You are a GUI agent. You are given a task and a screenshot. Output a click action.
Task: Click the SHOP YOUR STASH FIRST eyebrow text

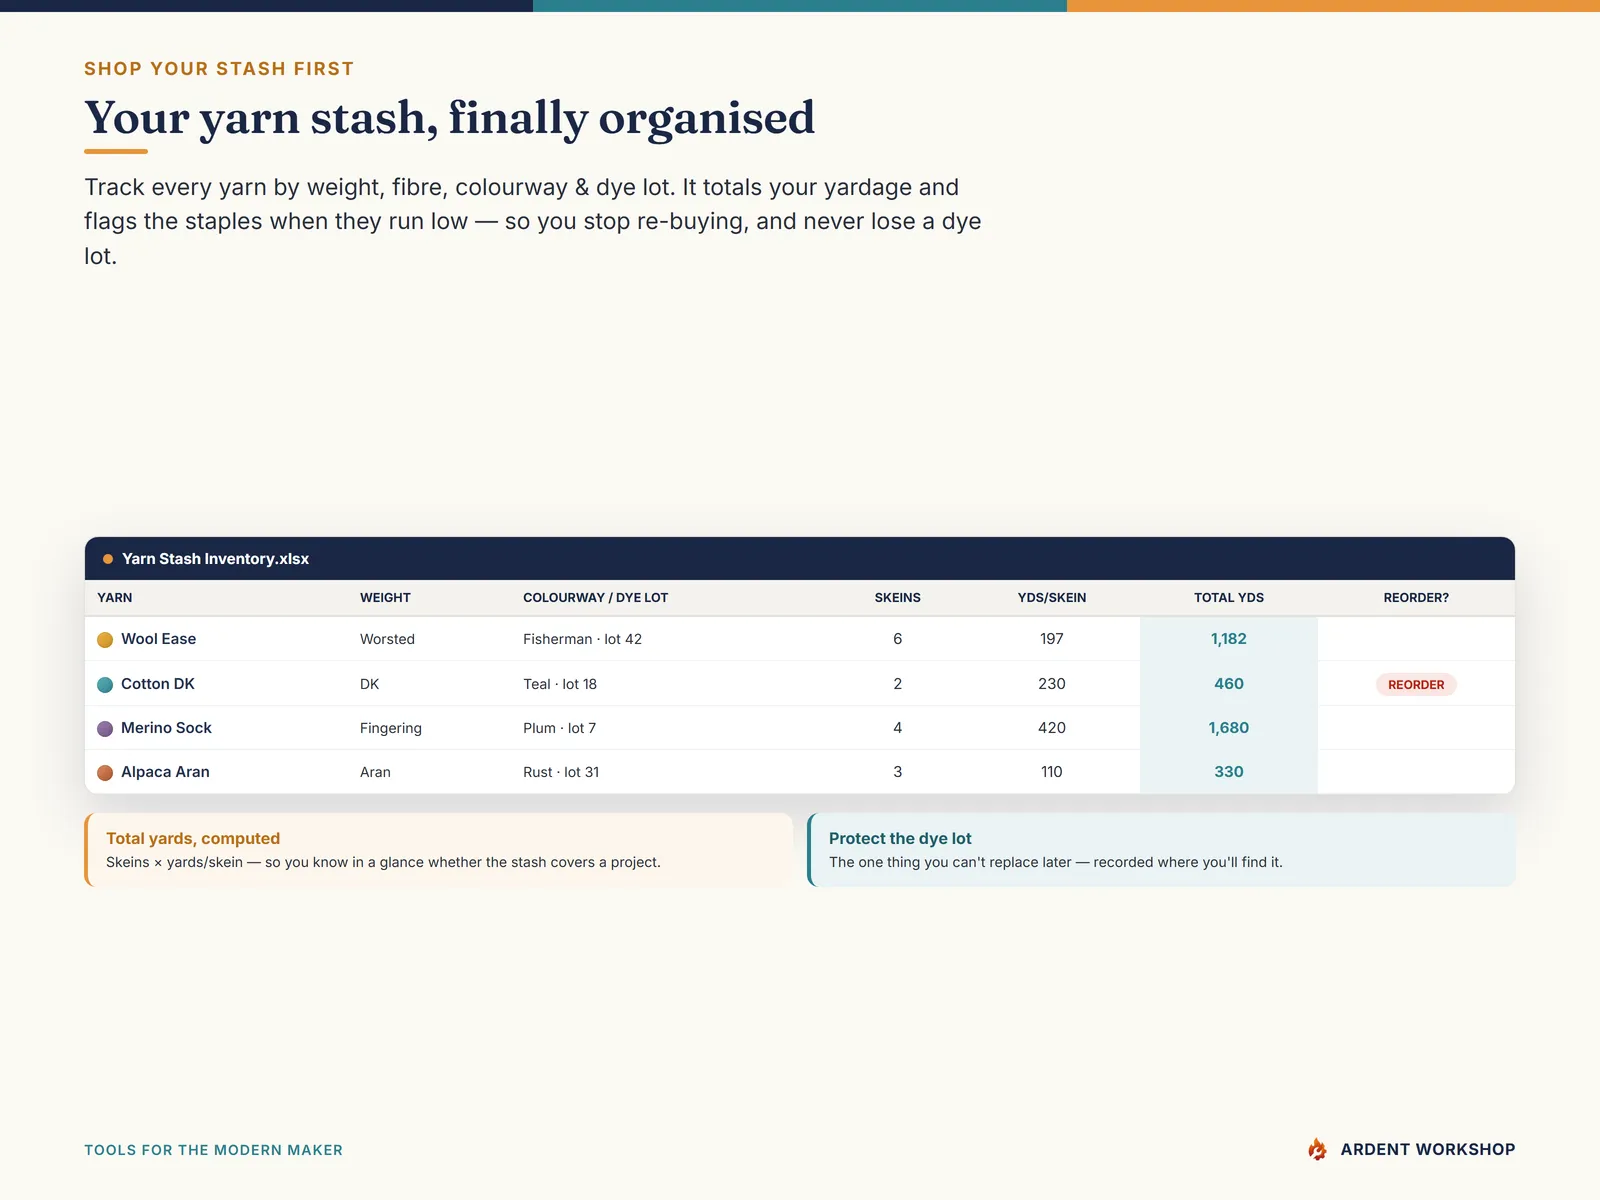click(x=219, y=69)
